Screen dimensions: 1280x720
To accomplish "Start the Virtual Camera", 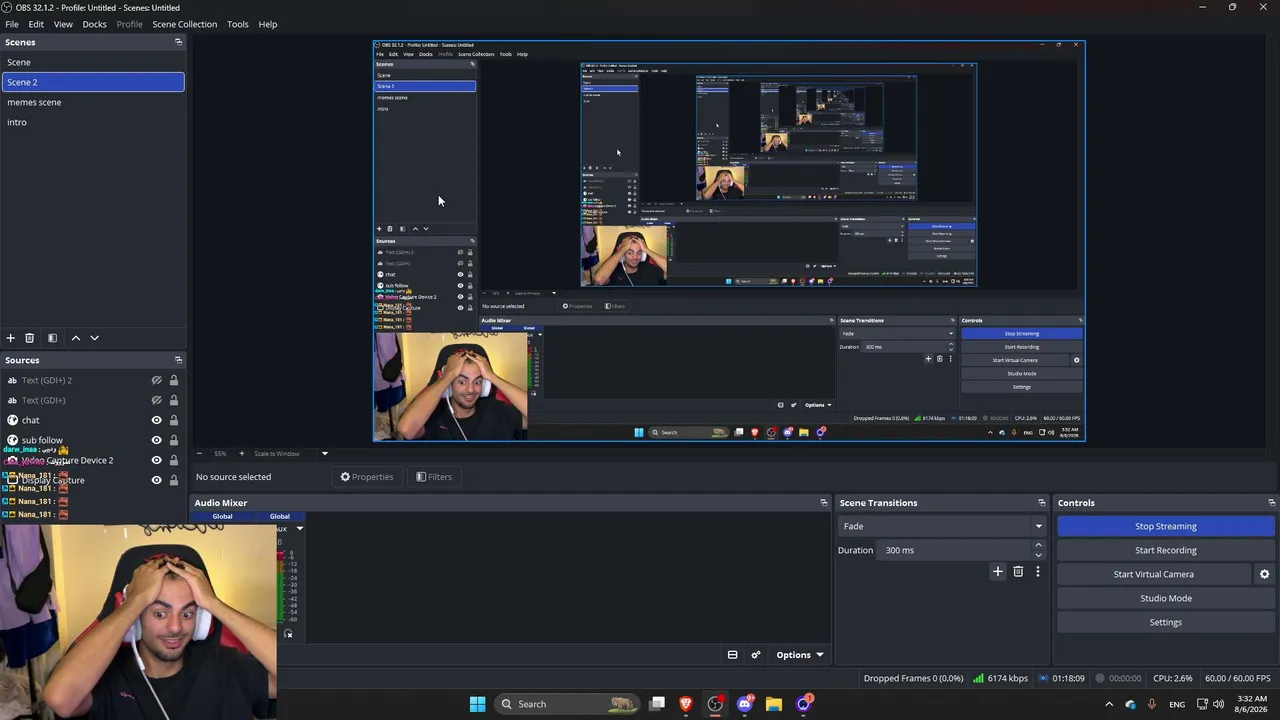I will pyautogui.click(x=1154, y=574).
